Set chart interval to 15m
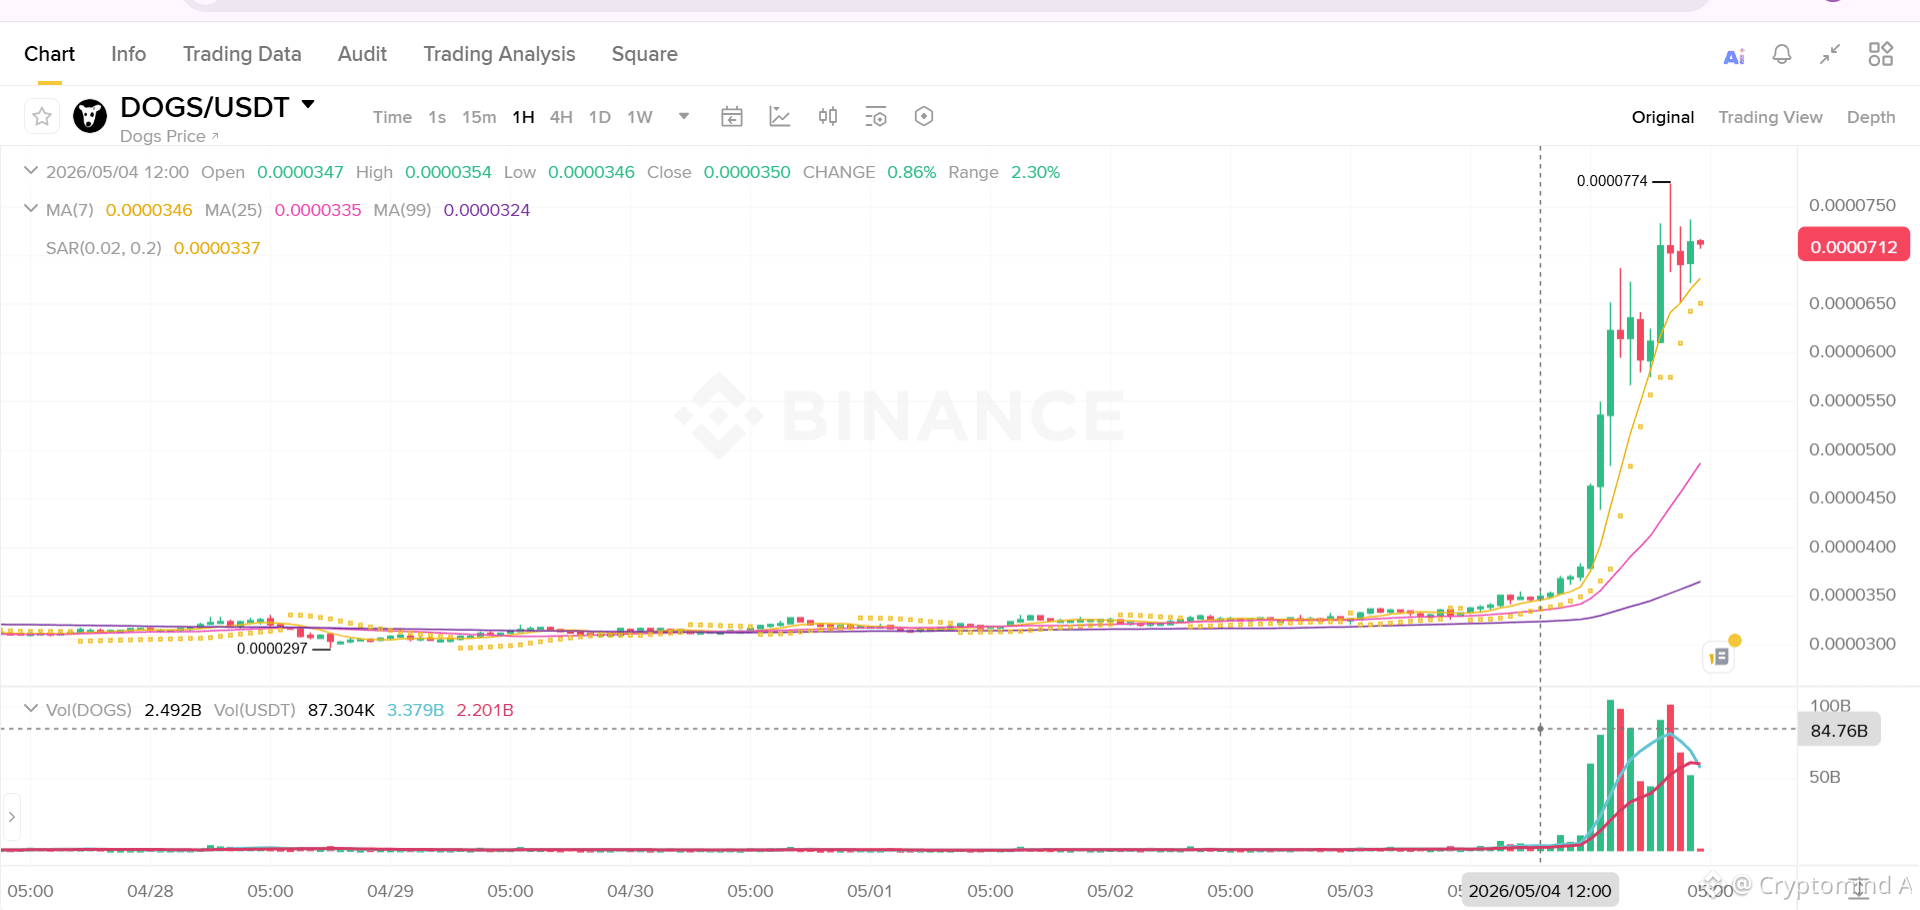Viewport: 1920px width, 910px height. 479,117
